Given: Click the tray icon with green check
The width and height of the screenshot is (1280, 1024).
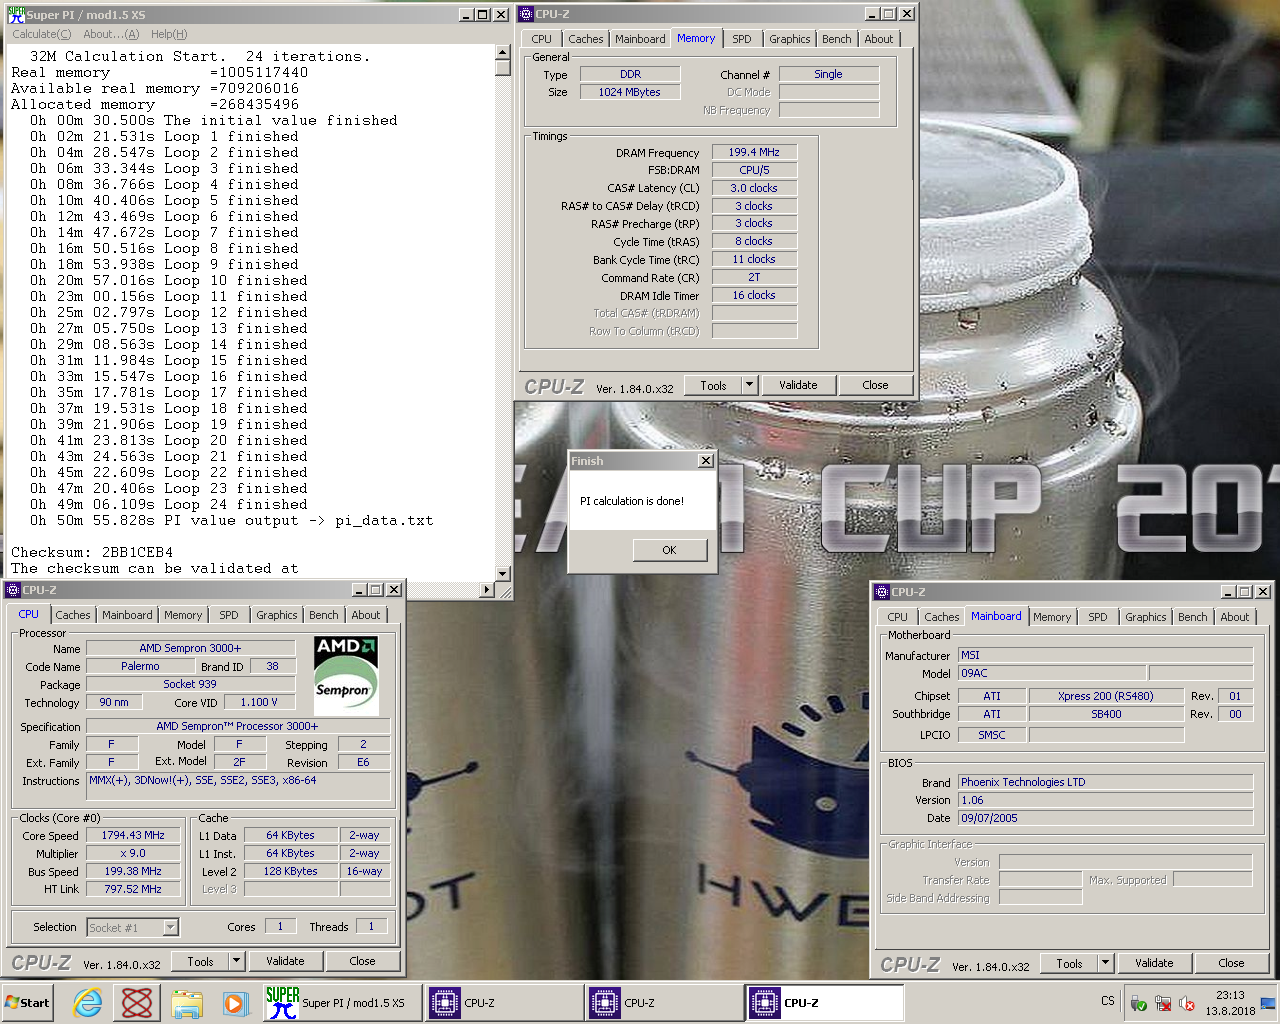Looking at the screenshot, I should pyautogui.click(x=1138, y=1003).
